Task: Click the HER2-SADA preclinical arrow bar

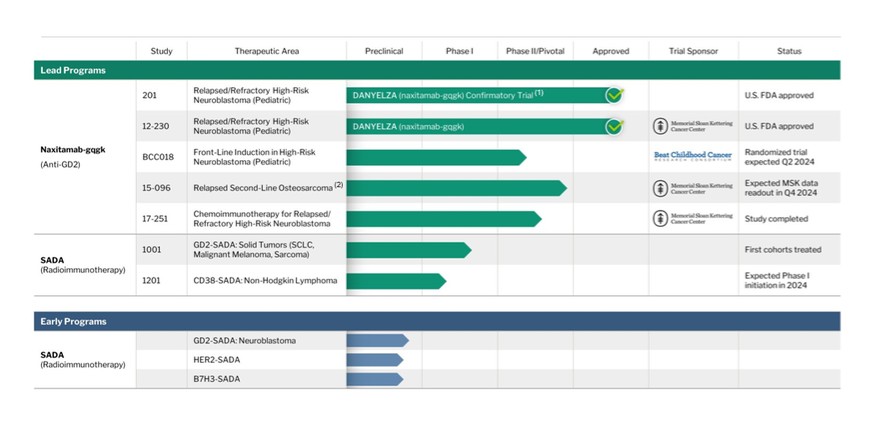Action: (374, 360)
